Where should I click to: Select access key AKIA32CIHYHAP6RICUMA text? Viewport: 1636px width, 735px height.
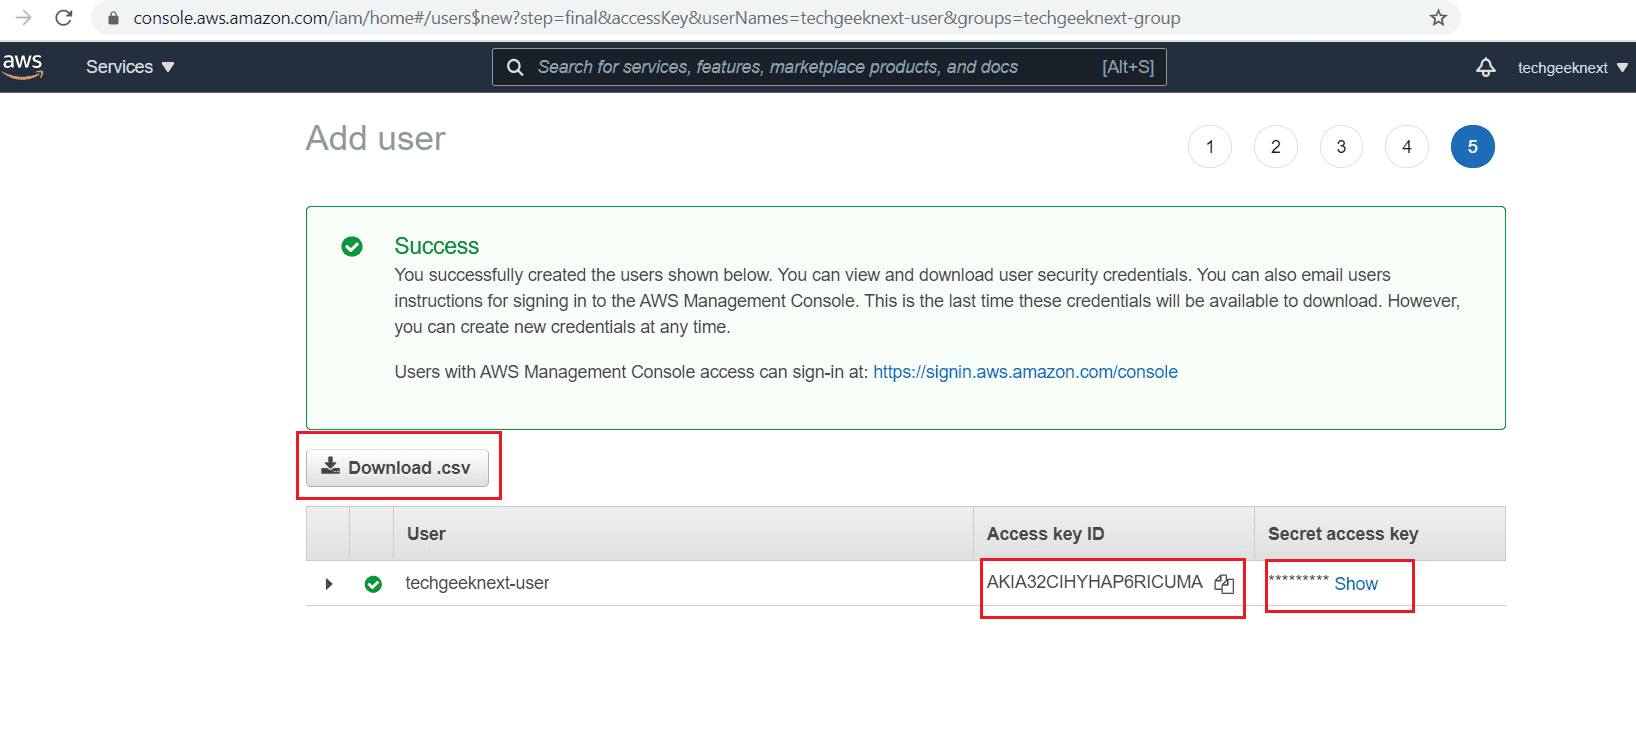[x=1094, y=582]
